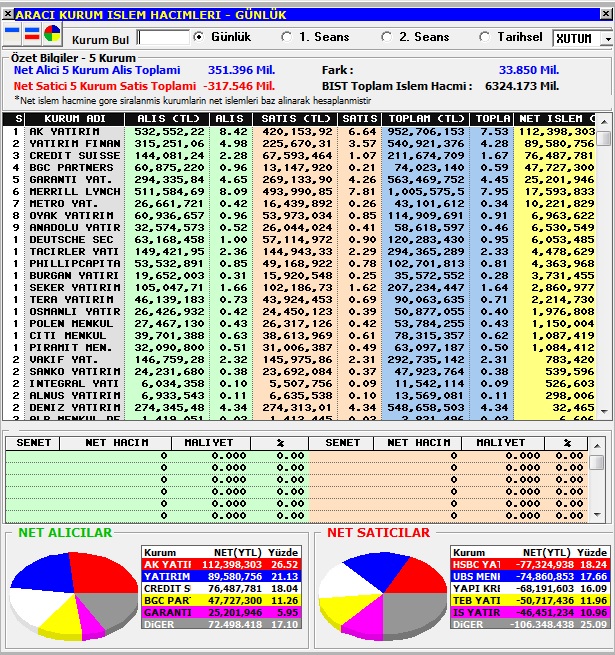
Task: Select the 2. Seans radio button
Action: [x=387, y=37]
